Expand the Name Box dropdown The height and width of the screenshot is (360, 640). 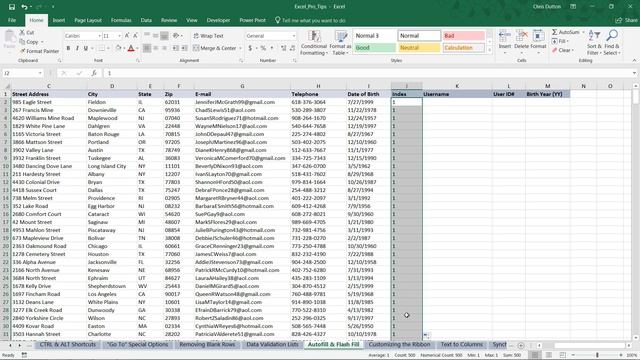pos(40,73)
